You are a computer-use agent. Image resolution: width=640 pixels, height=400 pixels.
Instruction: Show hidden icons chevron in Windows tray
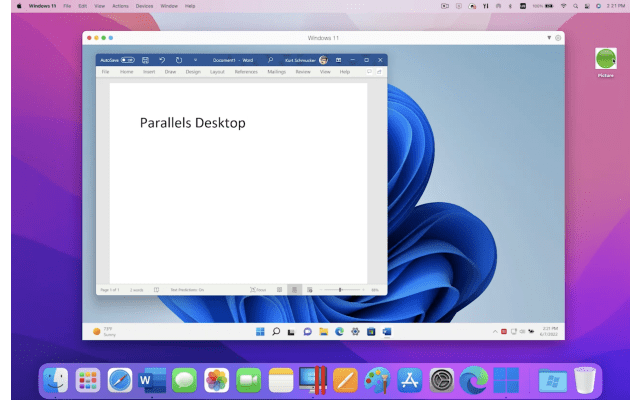(x=495, y=331)
